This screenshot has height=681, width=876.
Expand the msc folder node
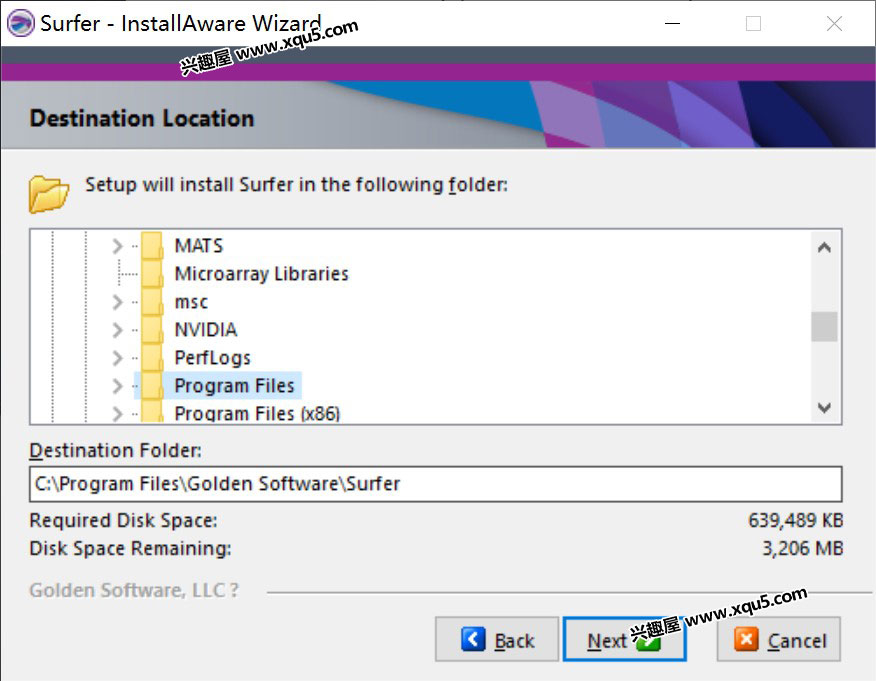point(117,302)
